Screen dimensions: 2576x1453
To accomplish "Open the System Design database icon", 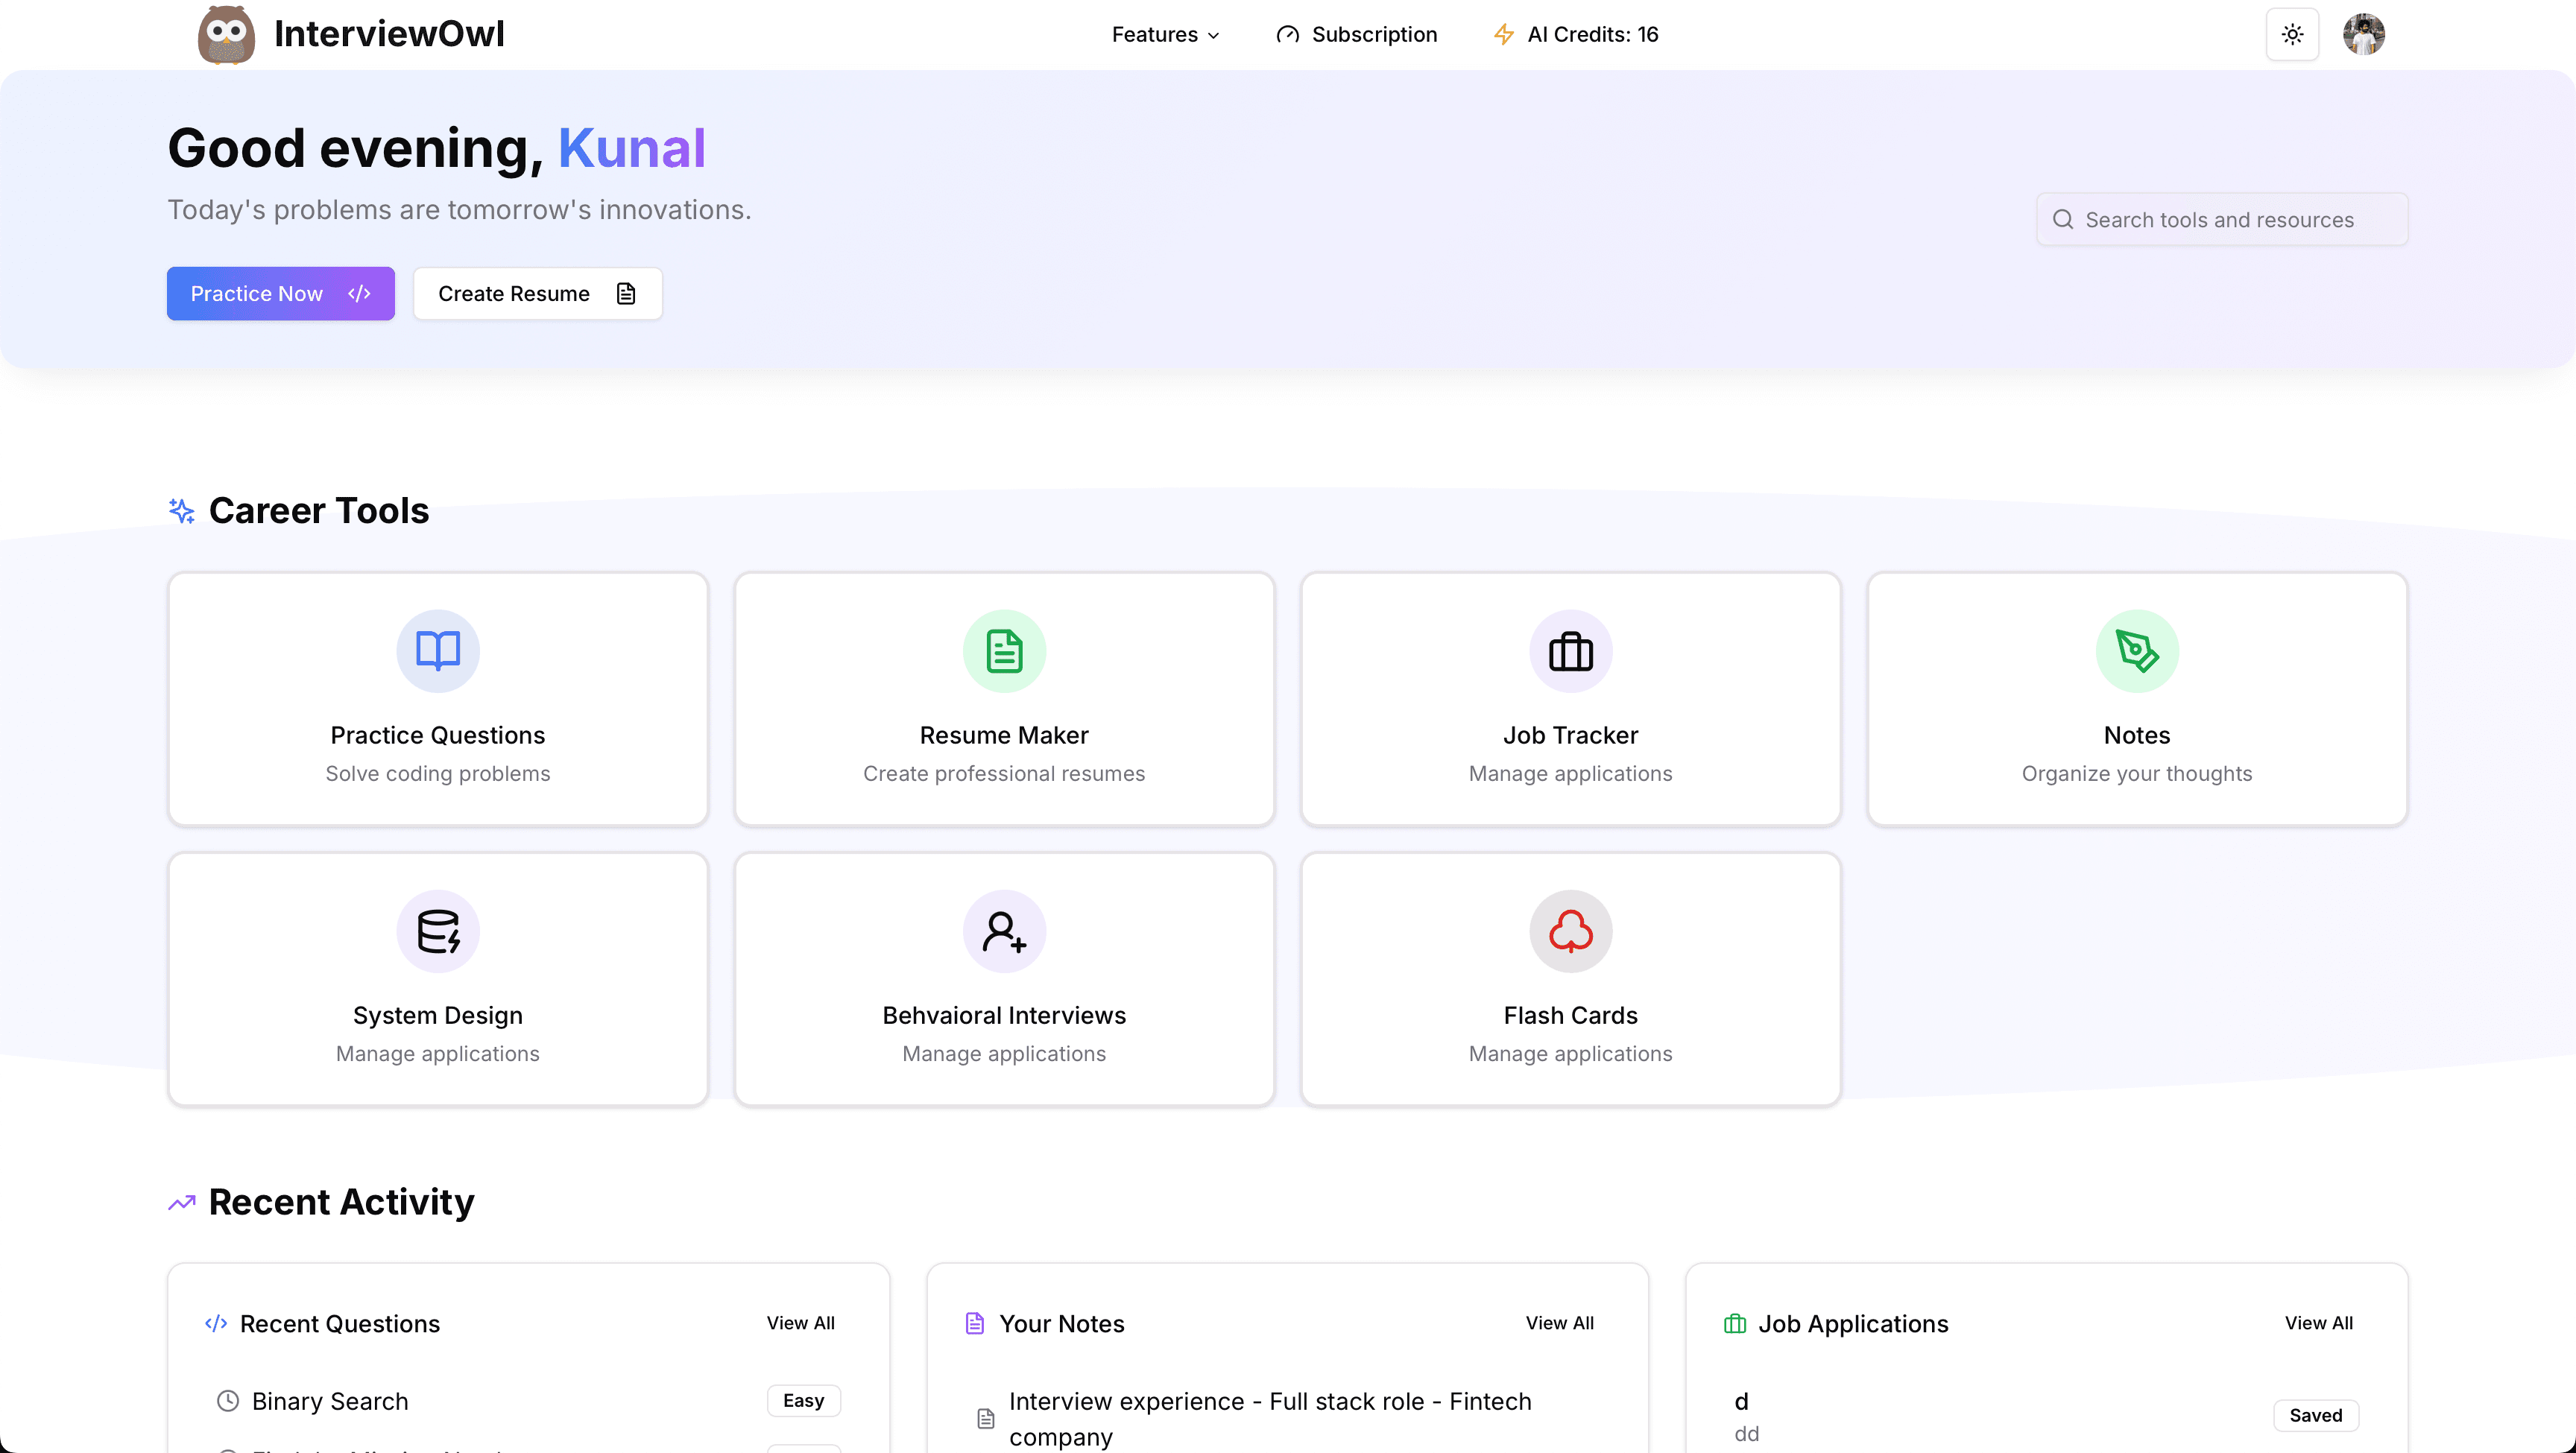I will [438, 931].
